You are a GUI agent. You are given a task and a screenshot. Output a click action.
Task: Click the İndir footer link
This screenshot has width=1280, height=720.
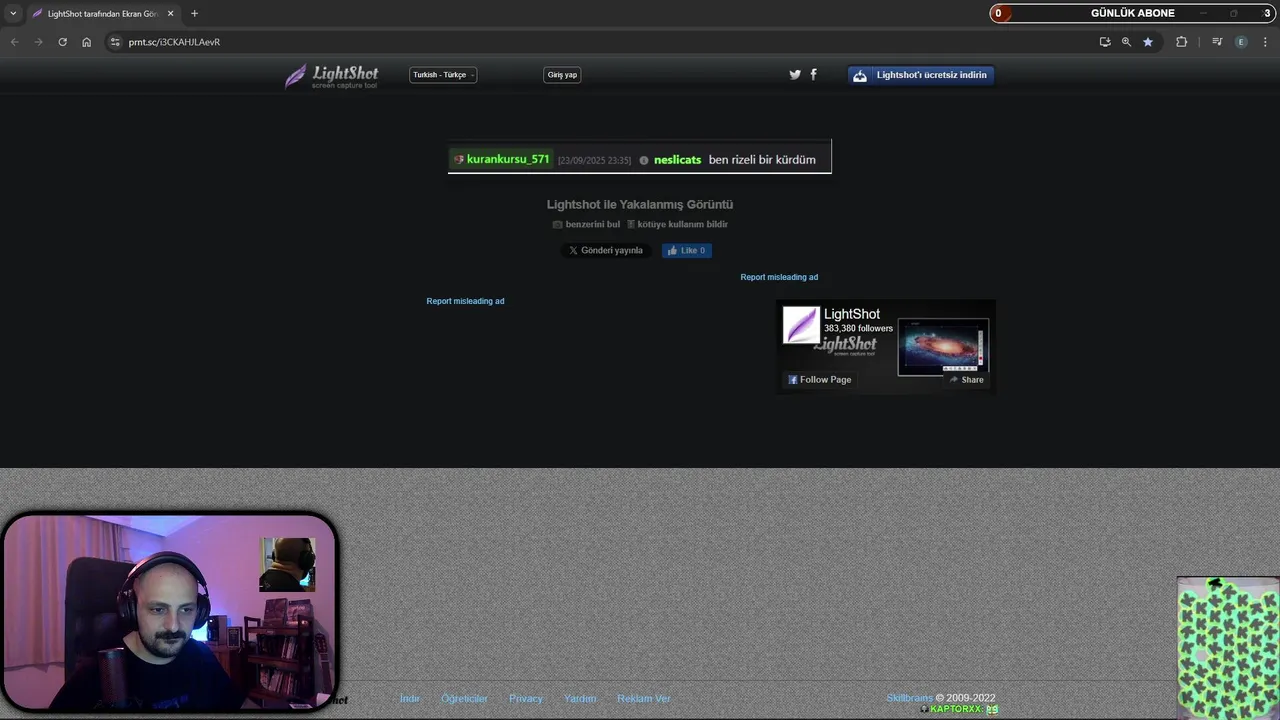(410, 698)
